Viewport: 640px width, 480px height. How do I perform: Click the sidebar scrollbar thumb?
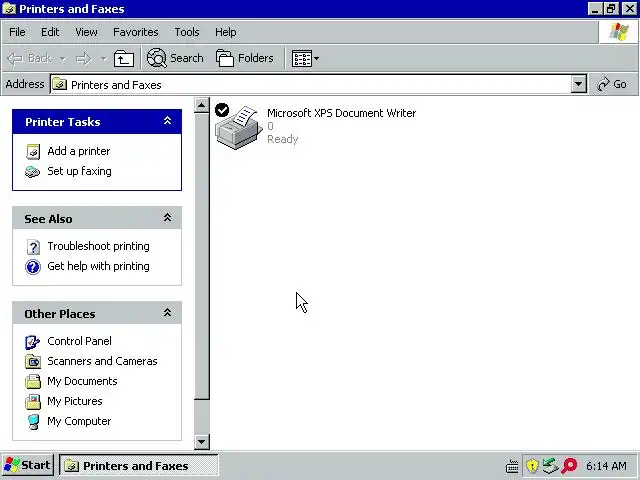[201, 257]
